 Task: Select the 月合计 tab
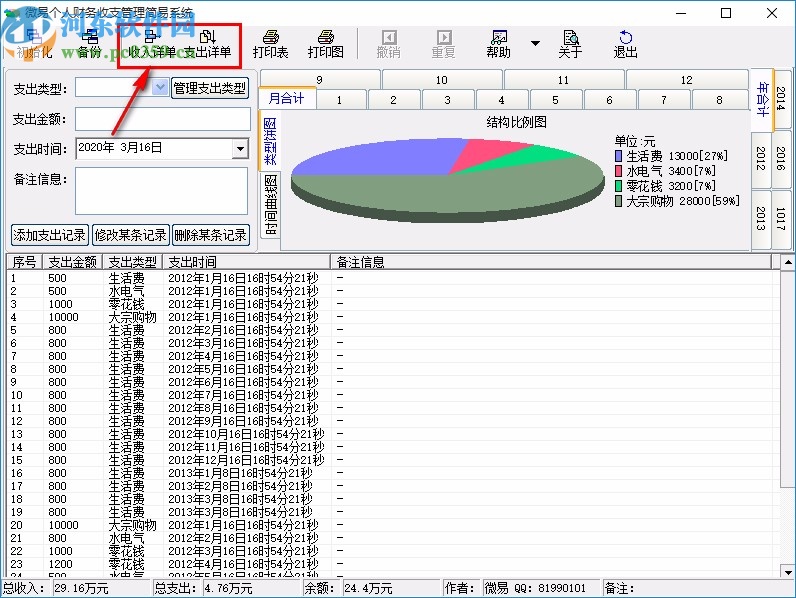(287, 98)
